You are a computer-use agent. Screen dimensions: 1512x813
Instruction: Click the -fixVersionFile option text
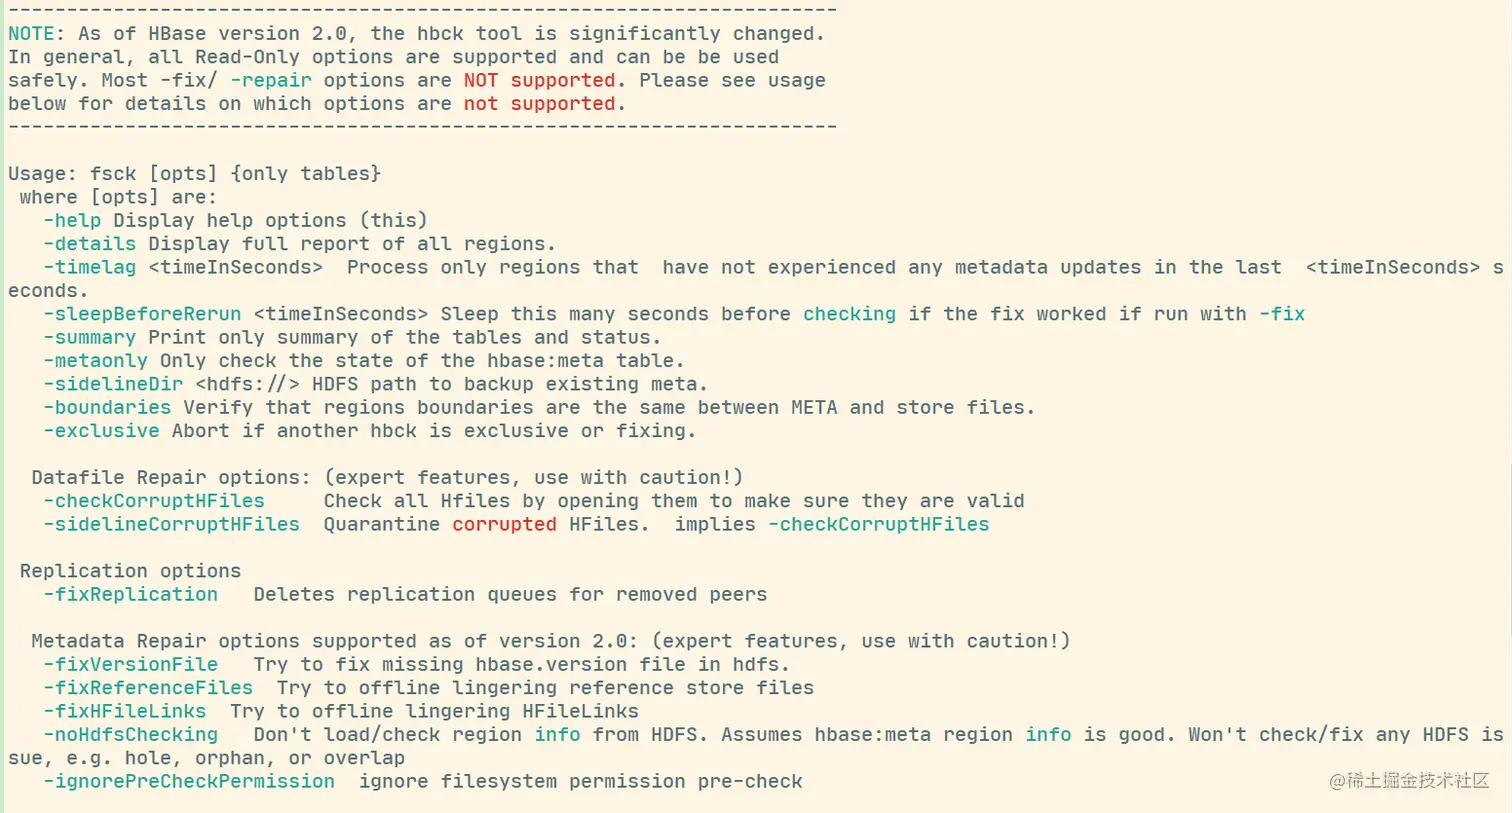[130, 664]
